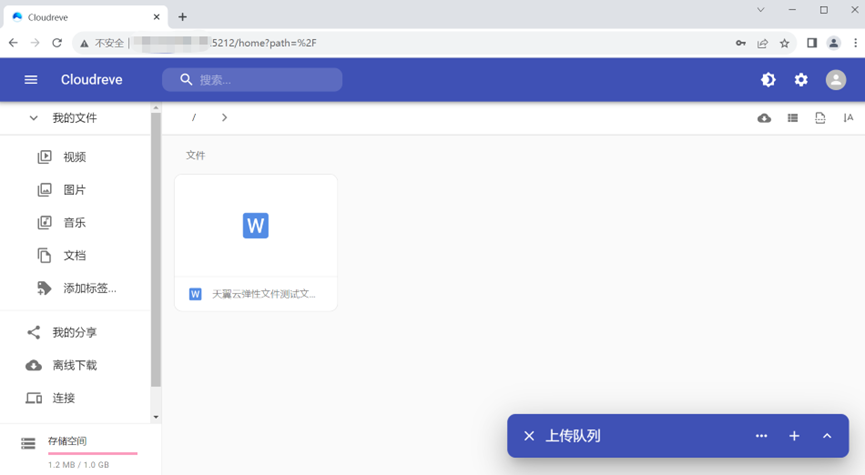The width and height of the screenshot is (865, 475).
Task: Open the hamburger navigation menu
Action: tap(31, 80)
